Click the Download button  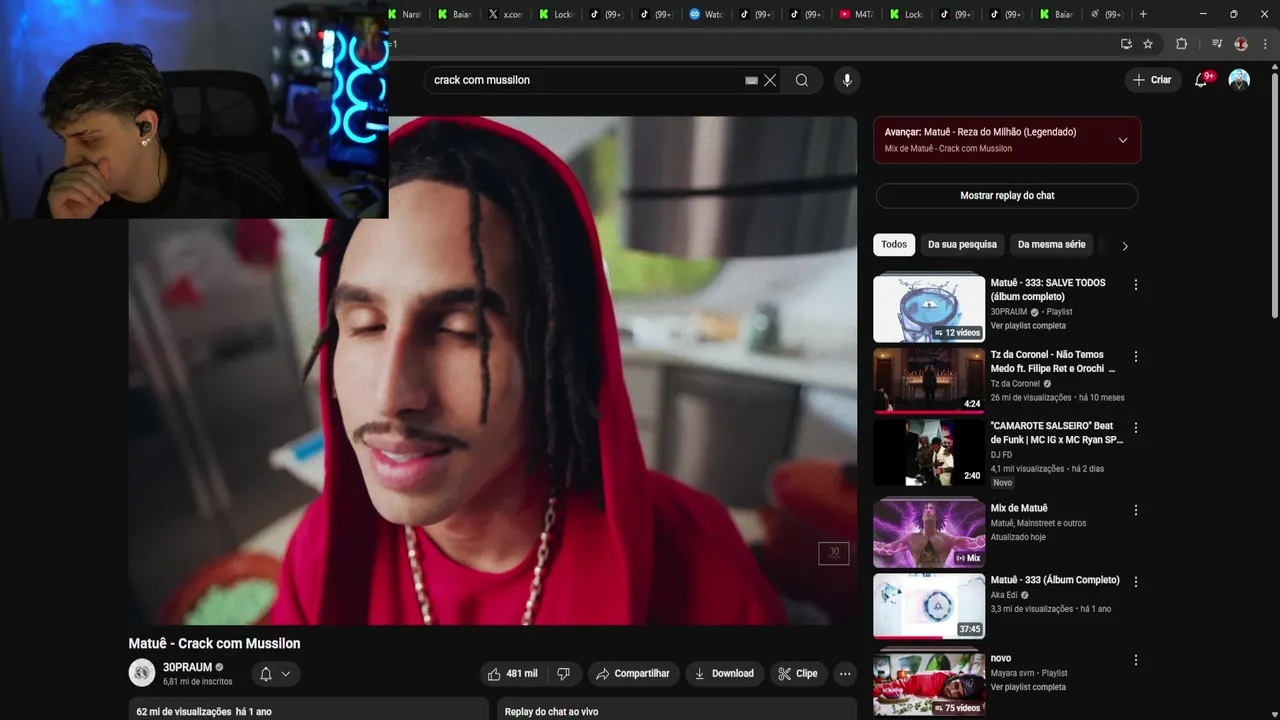[x=724, y=674]
